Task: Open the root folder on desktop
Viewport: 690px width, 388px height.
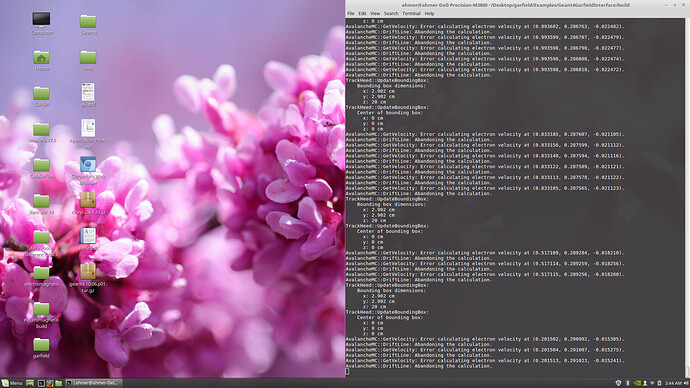Action: pyautogui.click(x=88, y=60)
